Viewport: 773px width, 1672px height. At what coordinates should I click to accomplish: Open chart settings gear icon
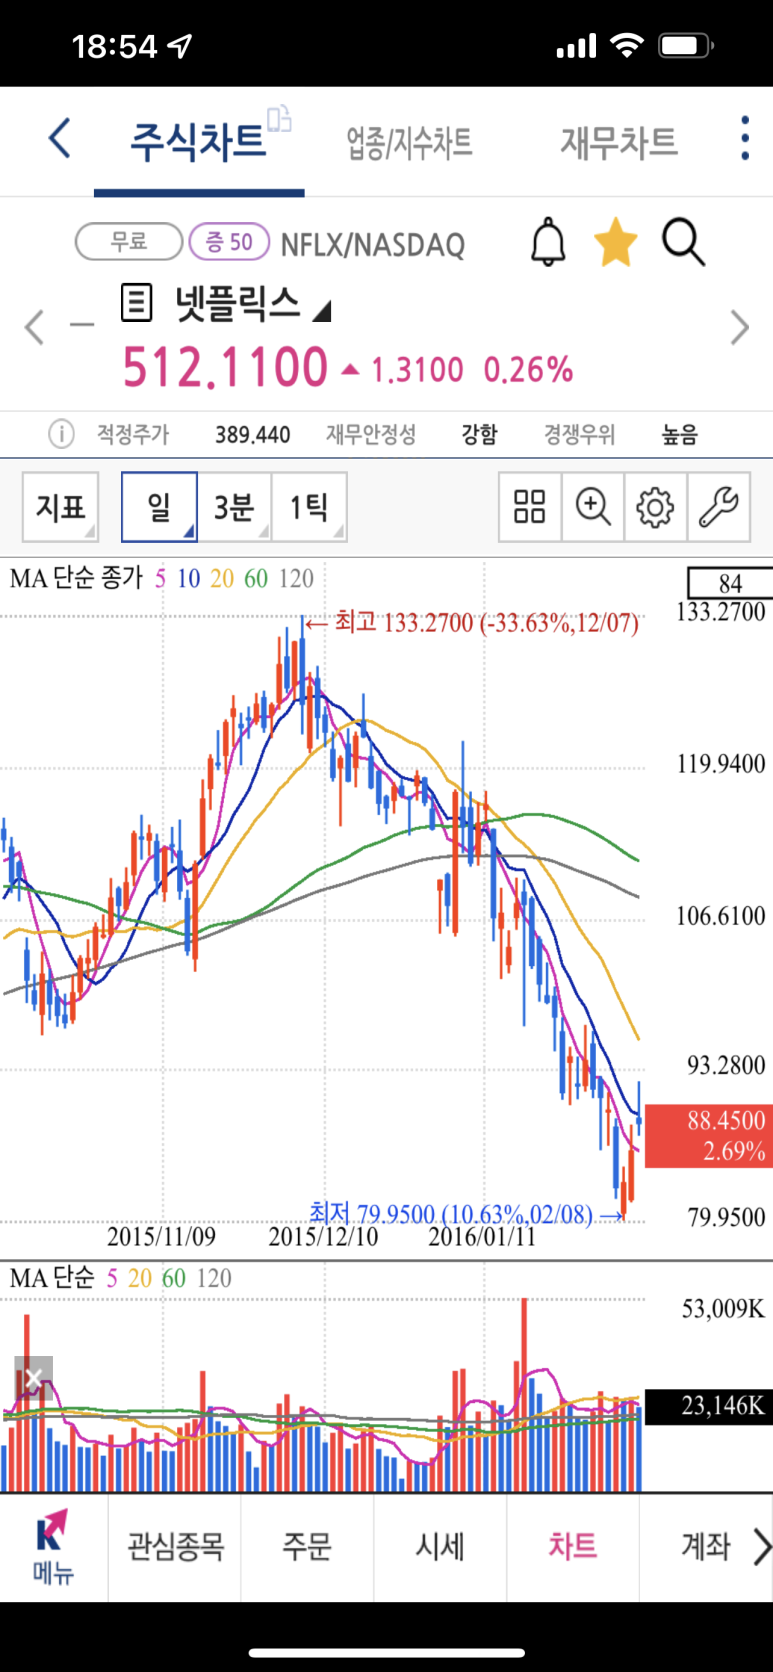pyautogui.click(x=655, y=507)
